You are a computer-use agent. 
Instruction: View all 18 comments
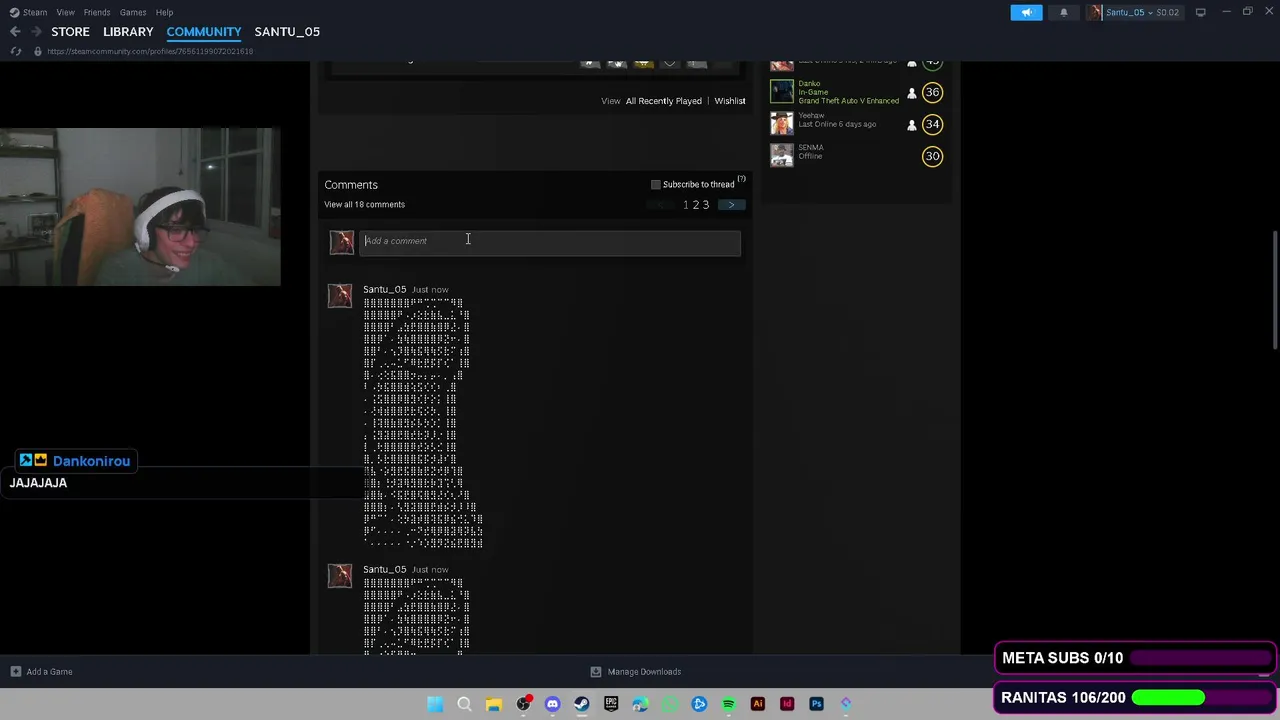point(364,205)
